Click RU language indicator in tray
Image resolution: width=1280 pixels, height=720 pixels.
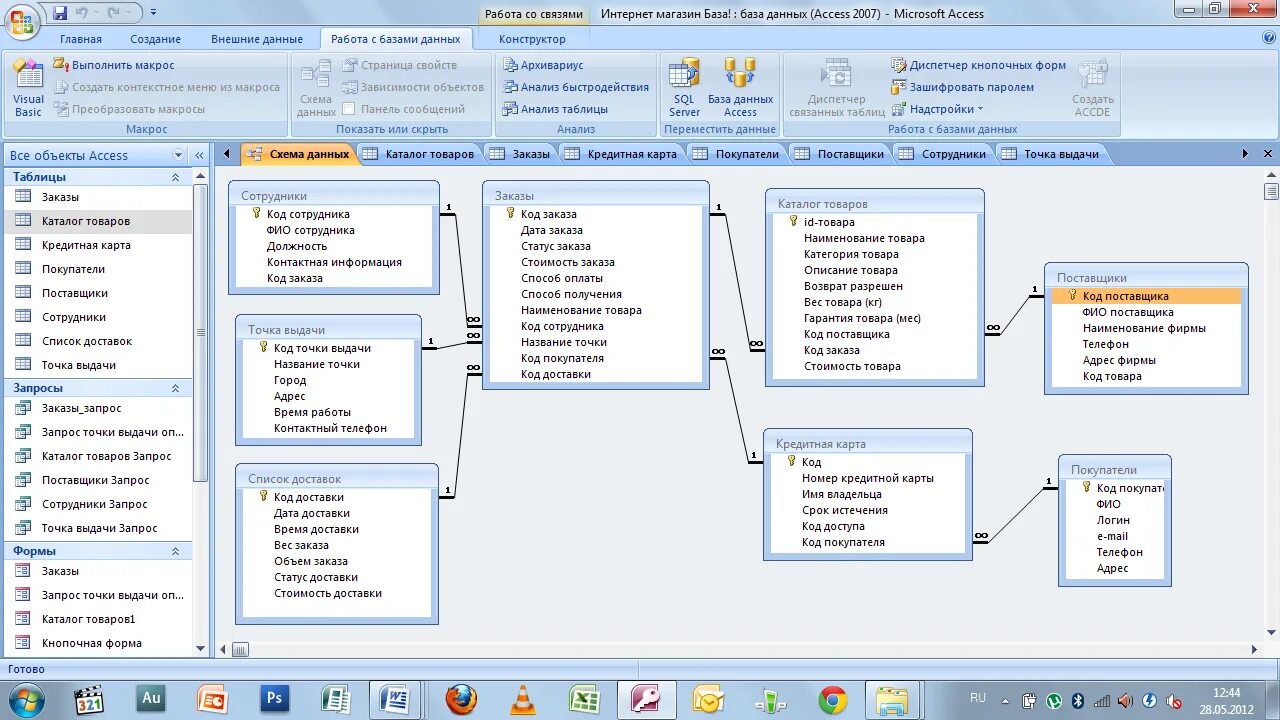[977, 698]
